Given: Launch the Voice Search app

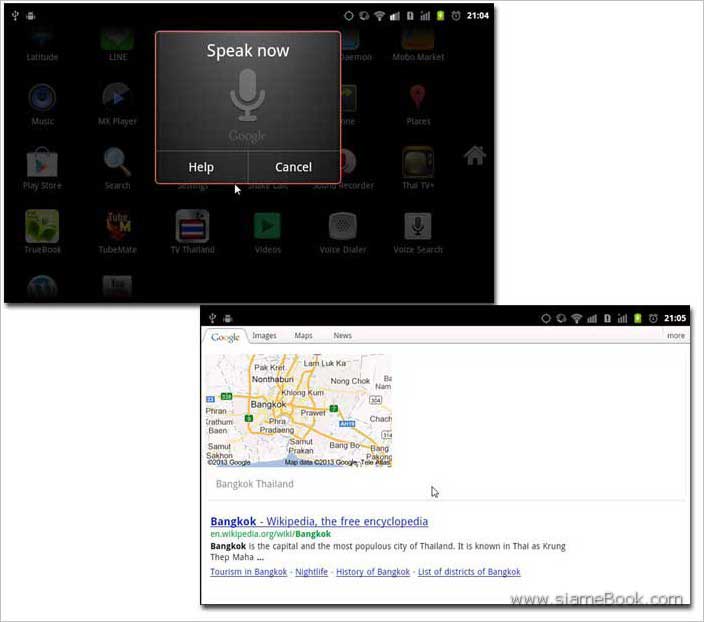Looking at the screenshot, I should pos(418,232).
